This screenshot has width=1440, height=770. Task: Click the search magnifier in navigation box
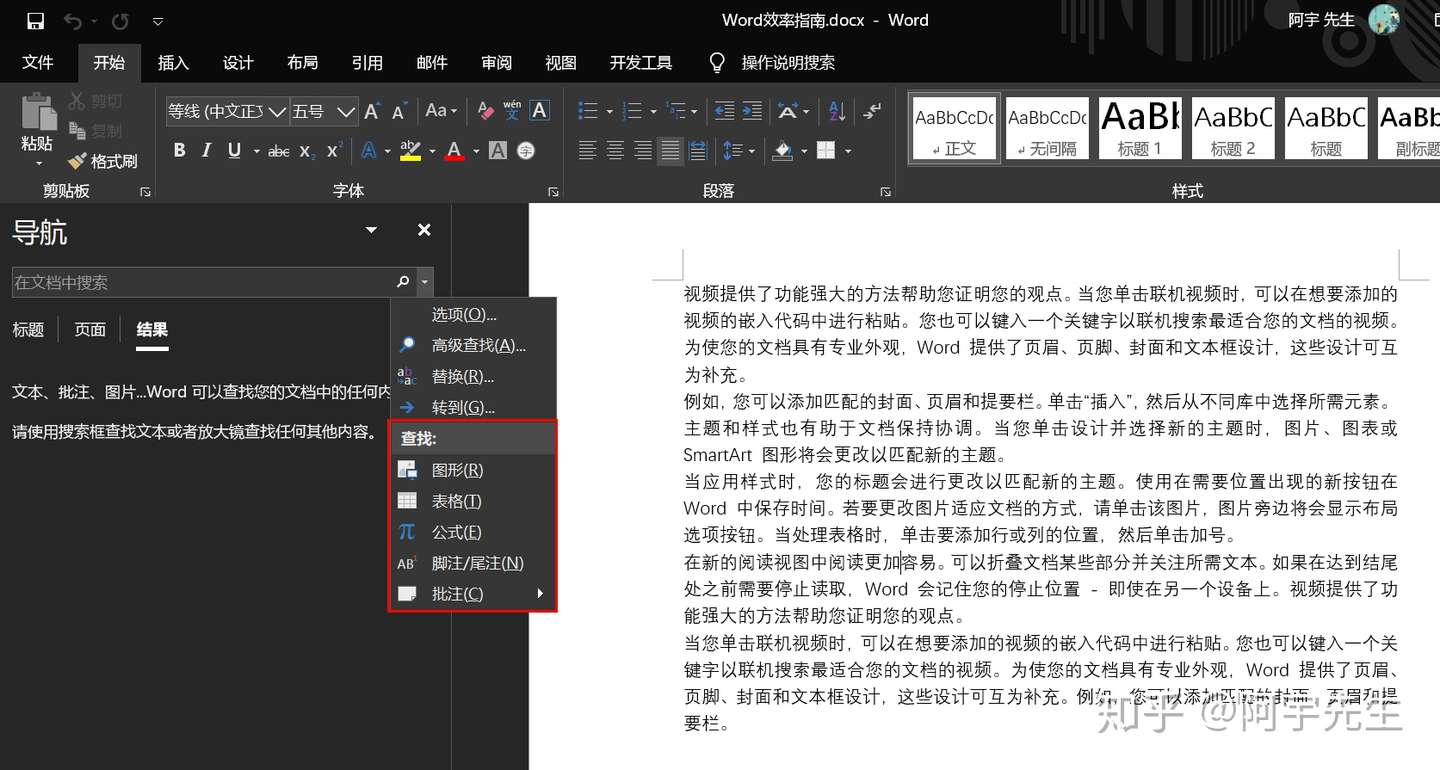click(x=403, y=282)
